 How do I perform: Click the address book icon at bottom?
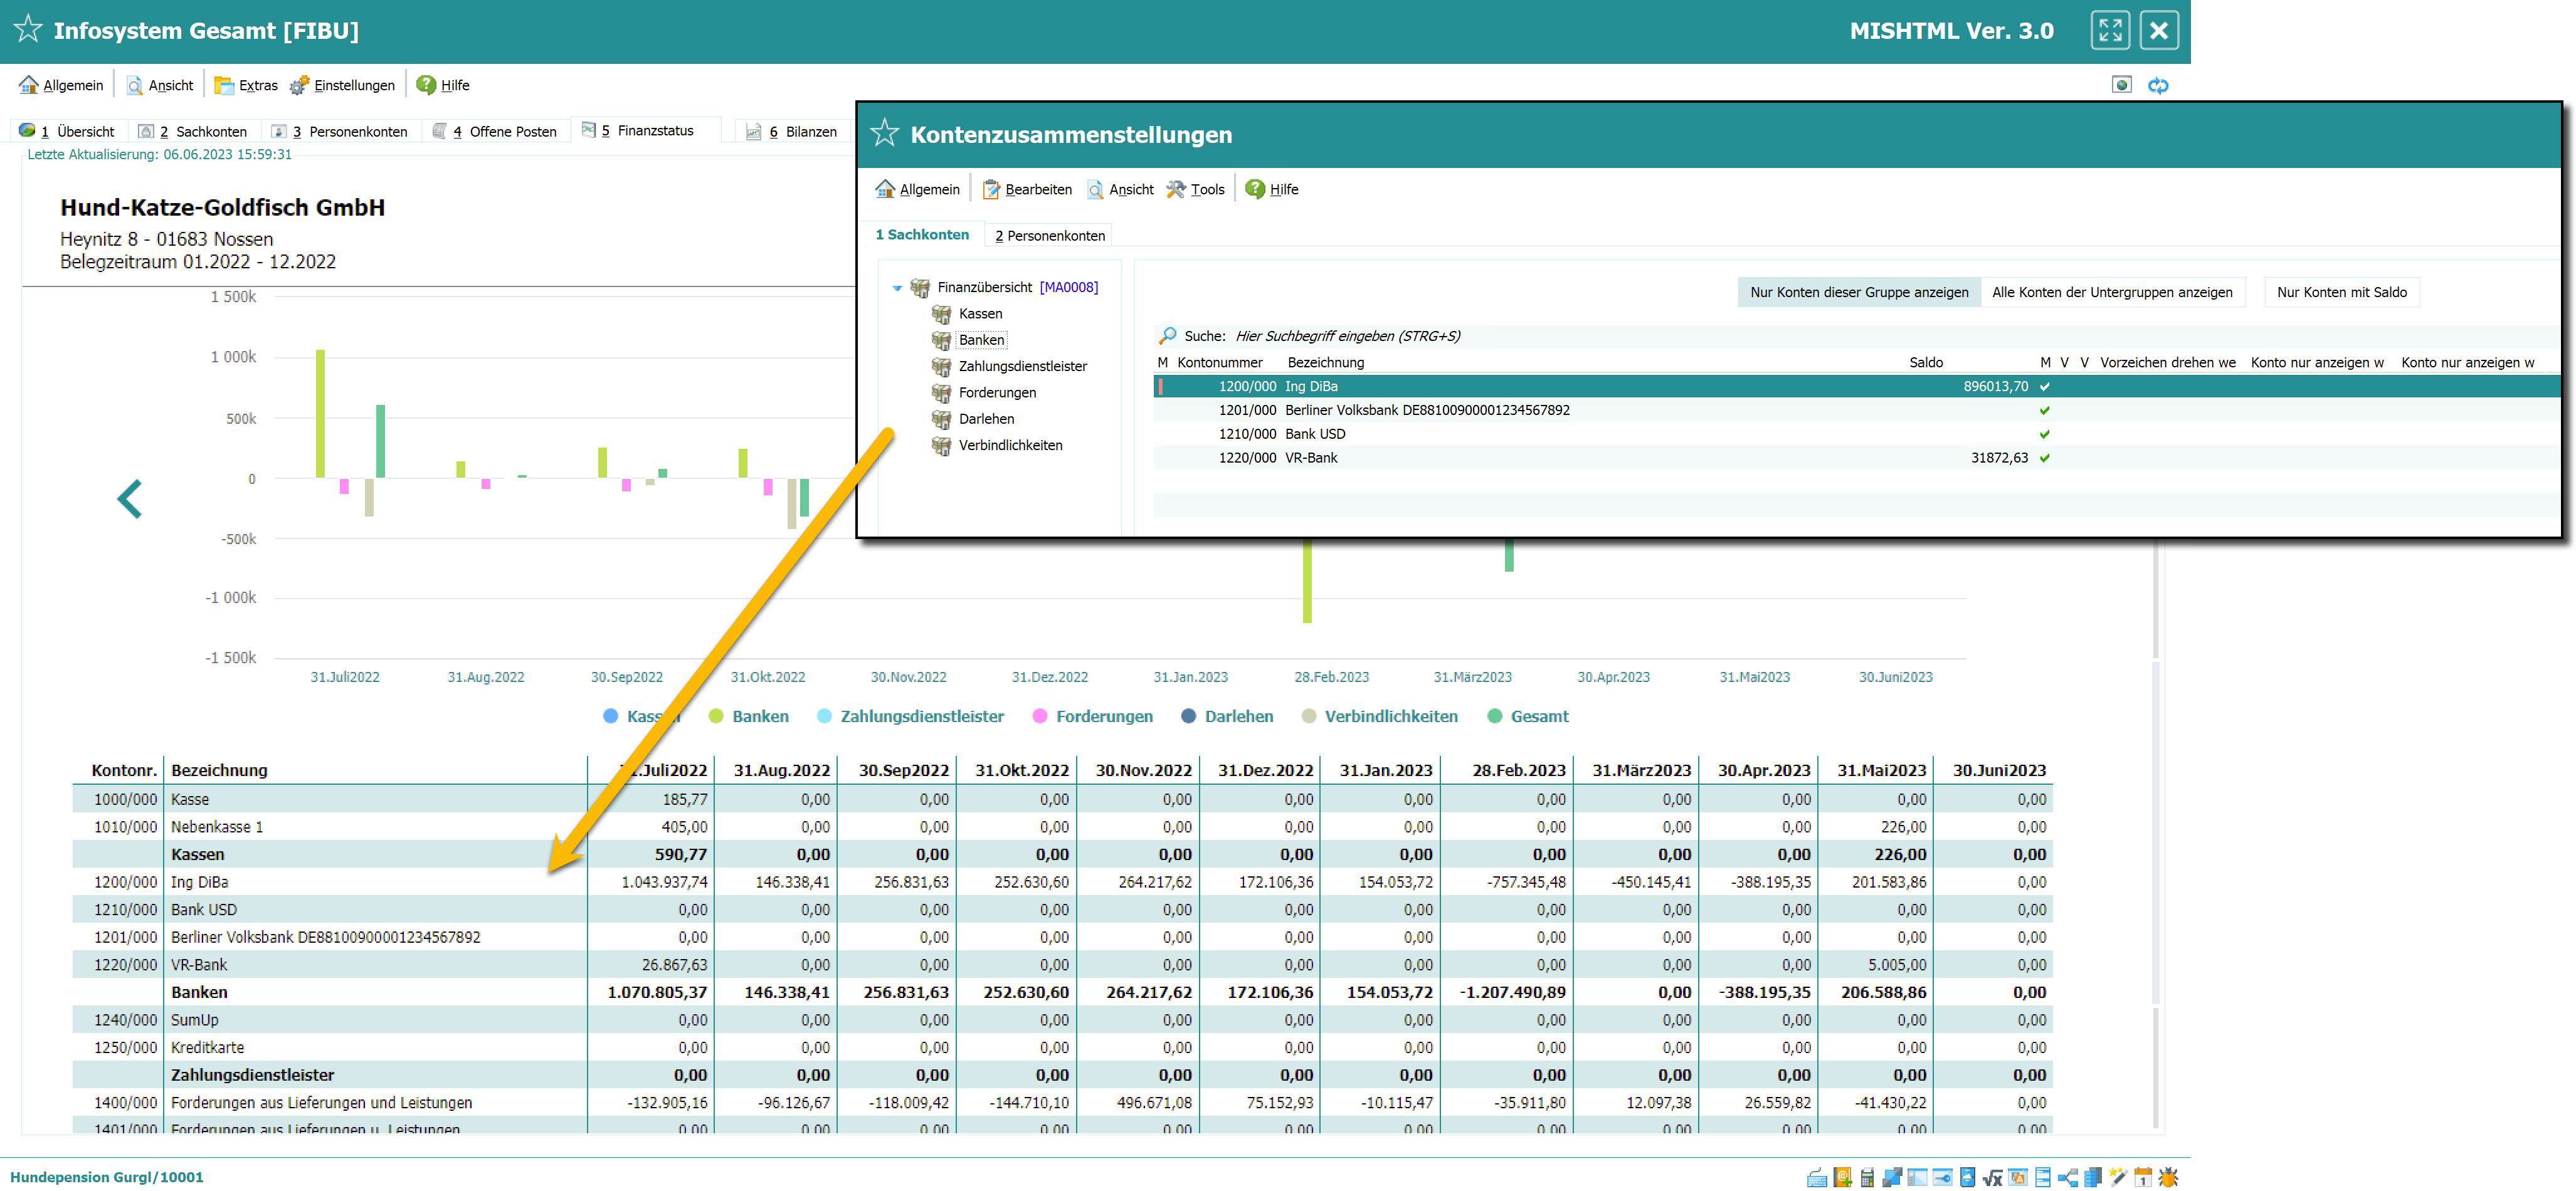1842,1177
